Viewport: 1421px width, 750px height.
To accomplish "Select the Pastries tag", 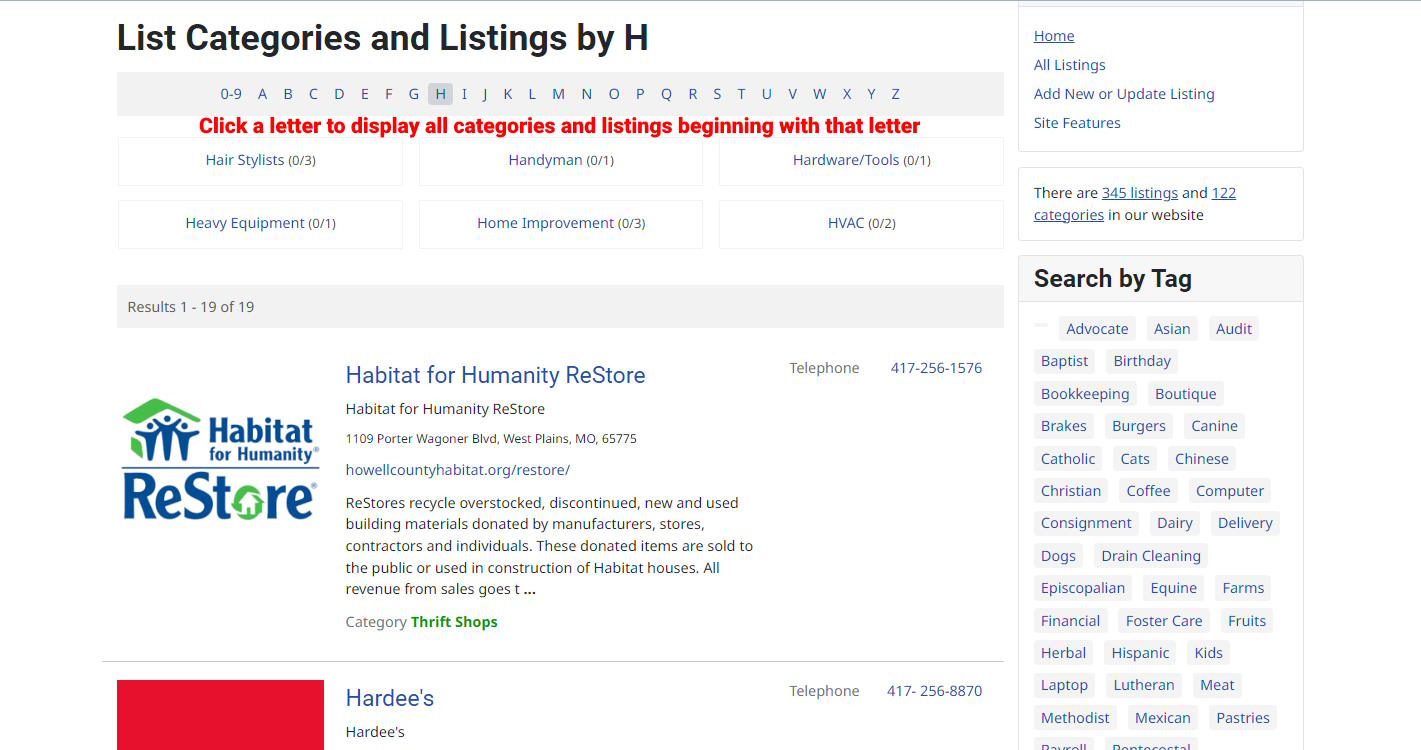I will [x=1243, y=718].
